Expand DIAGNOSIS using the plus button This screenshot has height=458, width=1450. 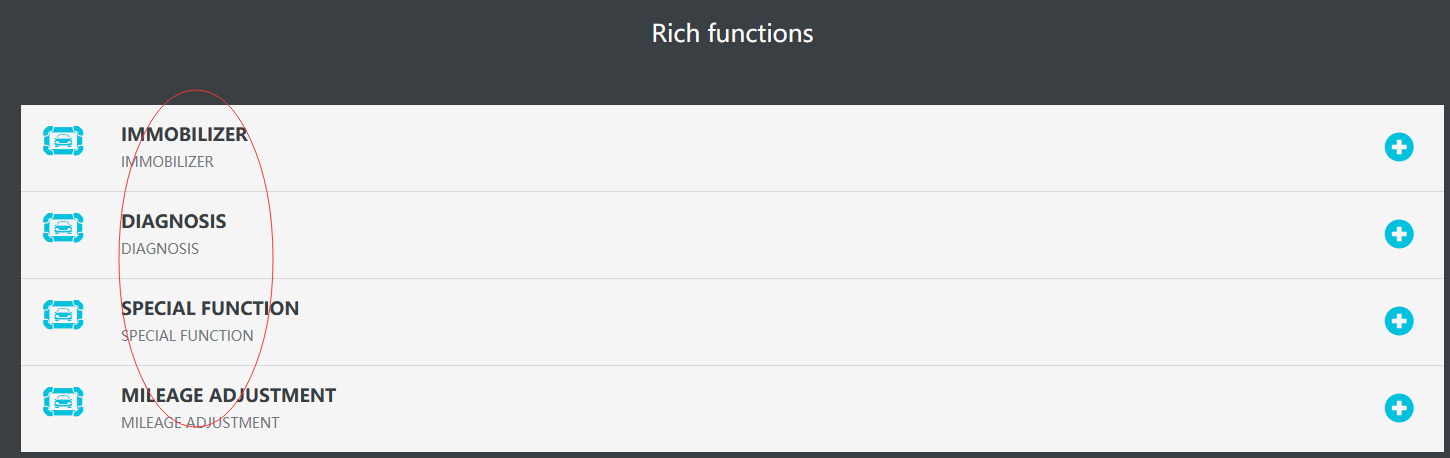1399,234
